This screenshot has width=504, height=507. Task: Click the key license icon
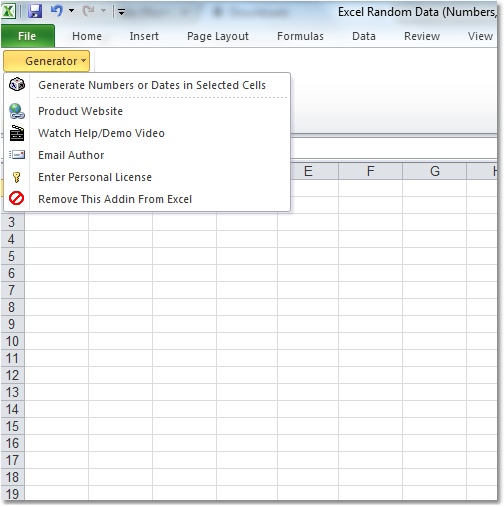coord(17,177)
